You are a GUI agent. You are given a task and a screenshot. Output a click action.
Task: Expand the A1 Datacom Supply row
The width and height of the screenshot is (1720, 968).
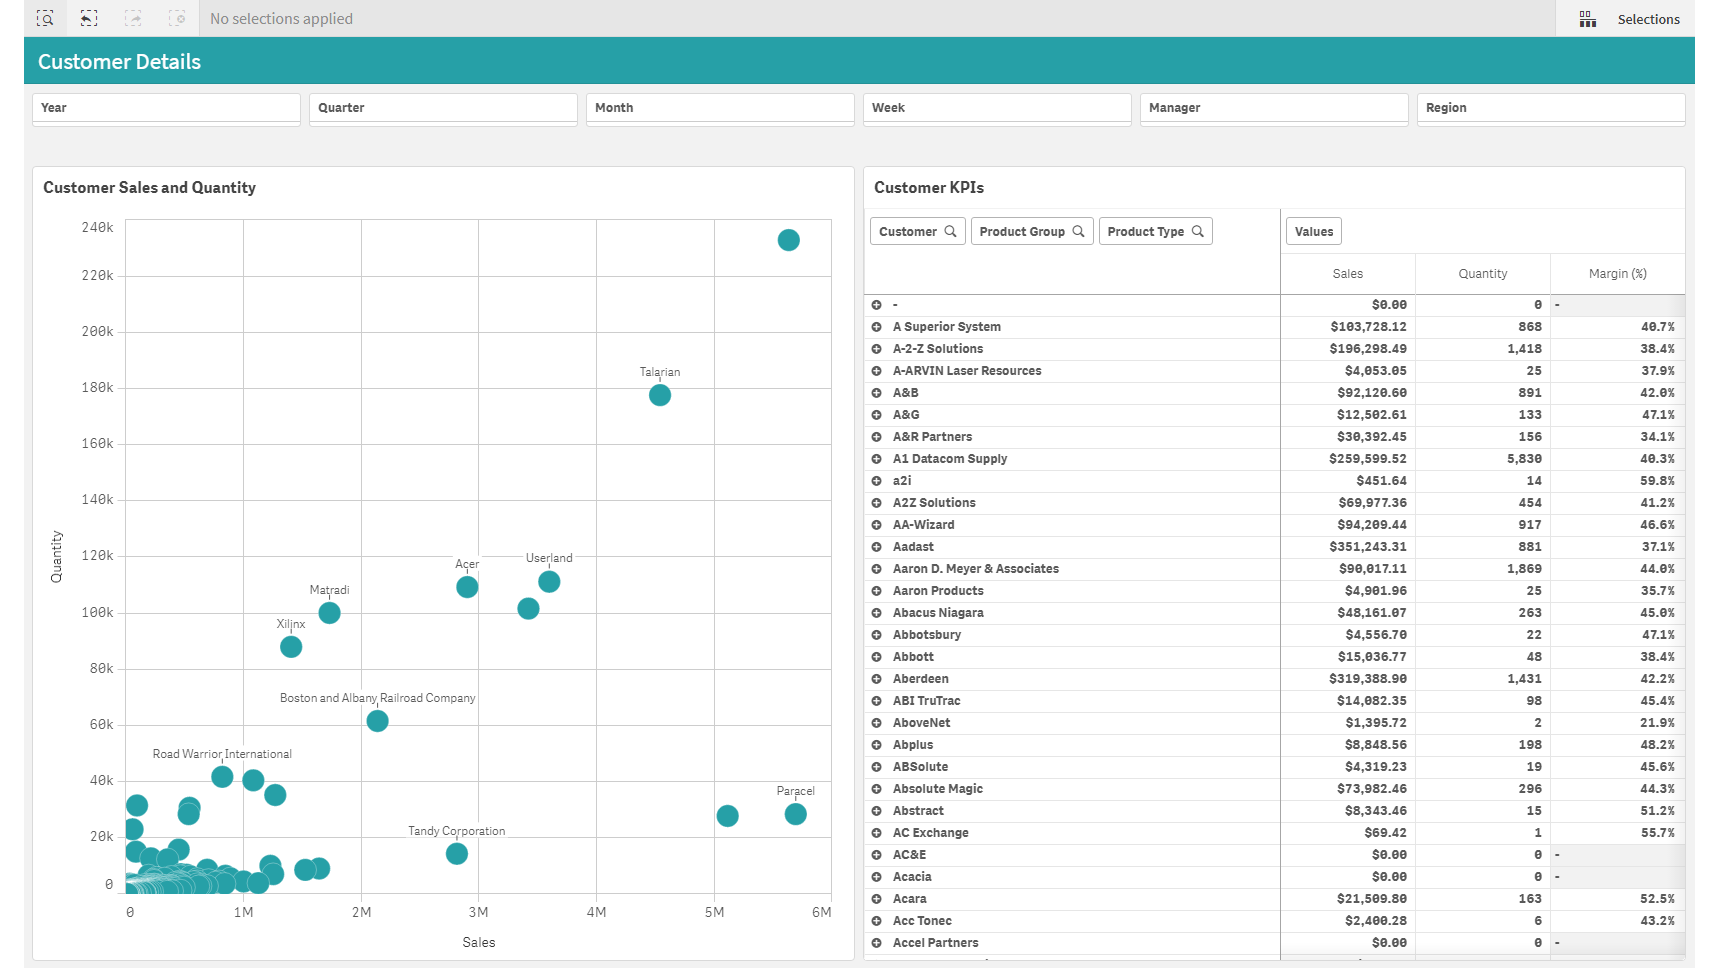(x=877, y=458)
